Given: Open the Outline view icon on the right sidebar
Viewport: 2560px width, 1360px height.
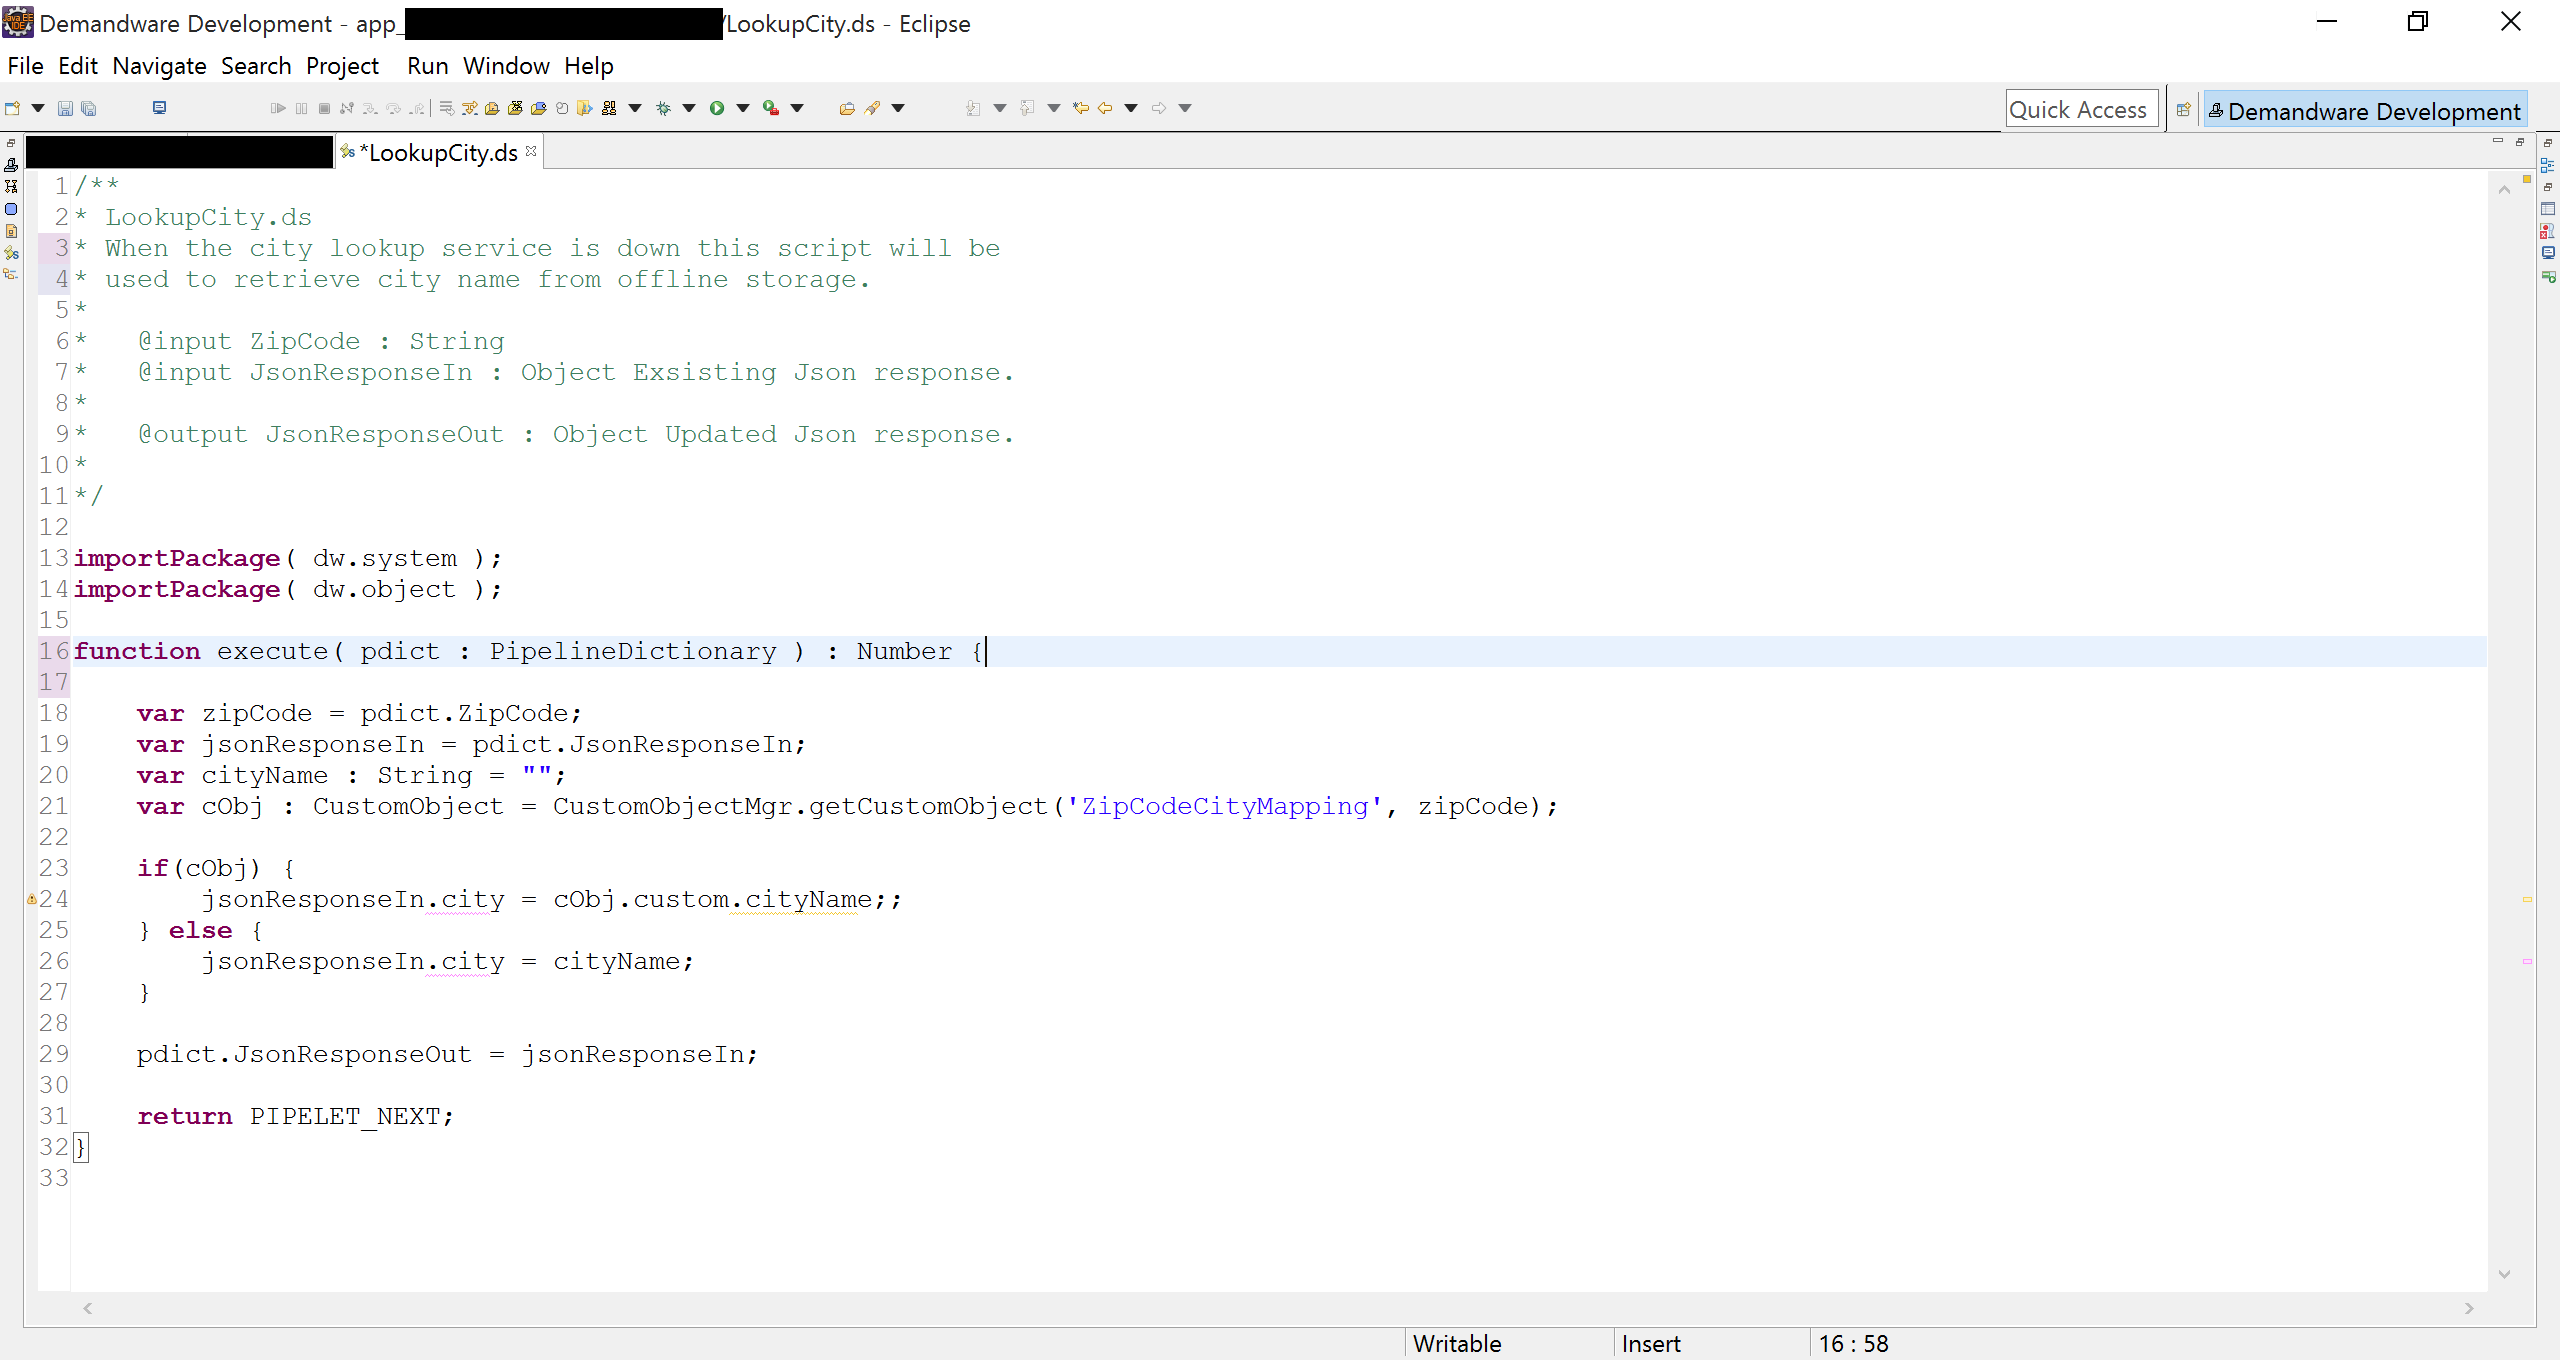Looking at the screenshot, I should tap(2548, 164).
